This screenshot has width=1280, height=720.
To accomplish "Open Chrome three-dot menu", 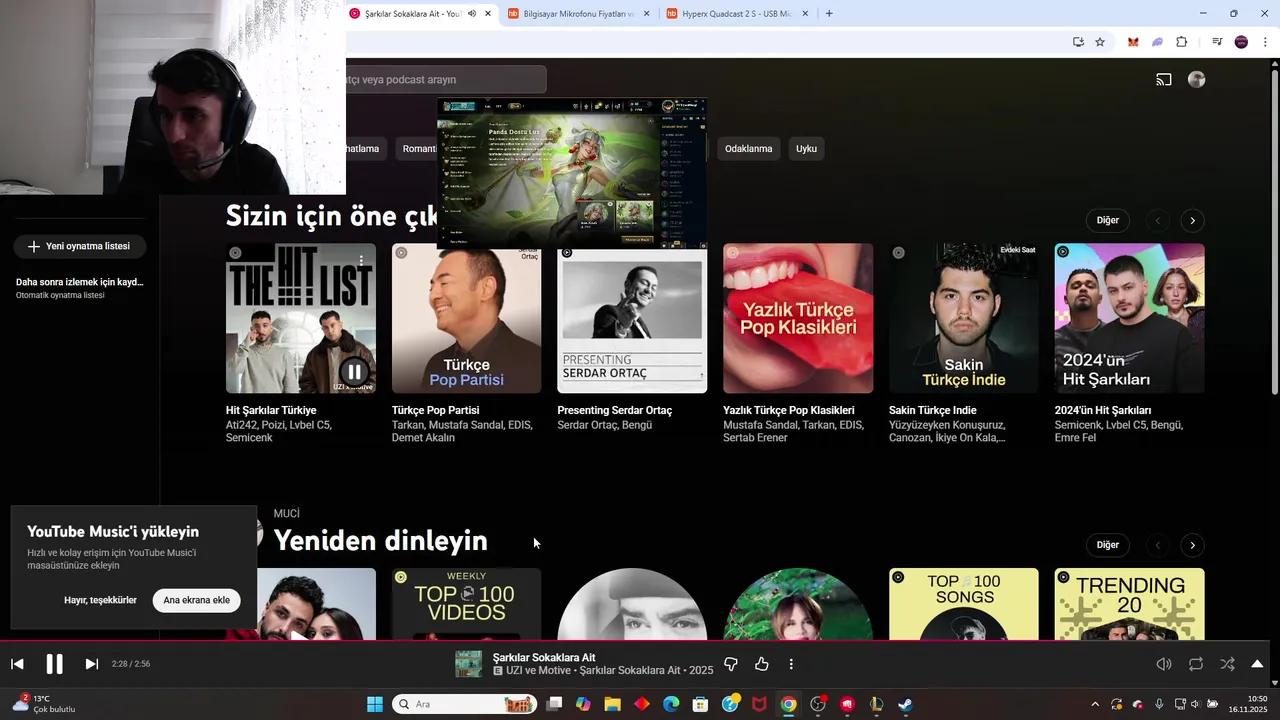I will click(x=1265, y=42).
